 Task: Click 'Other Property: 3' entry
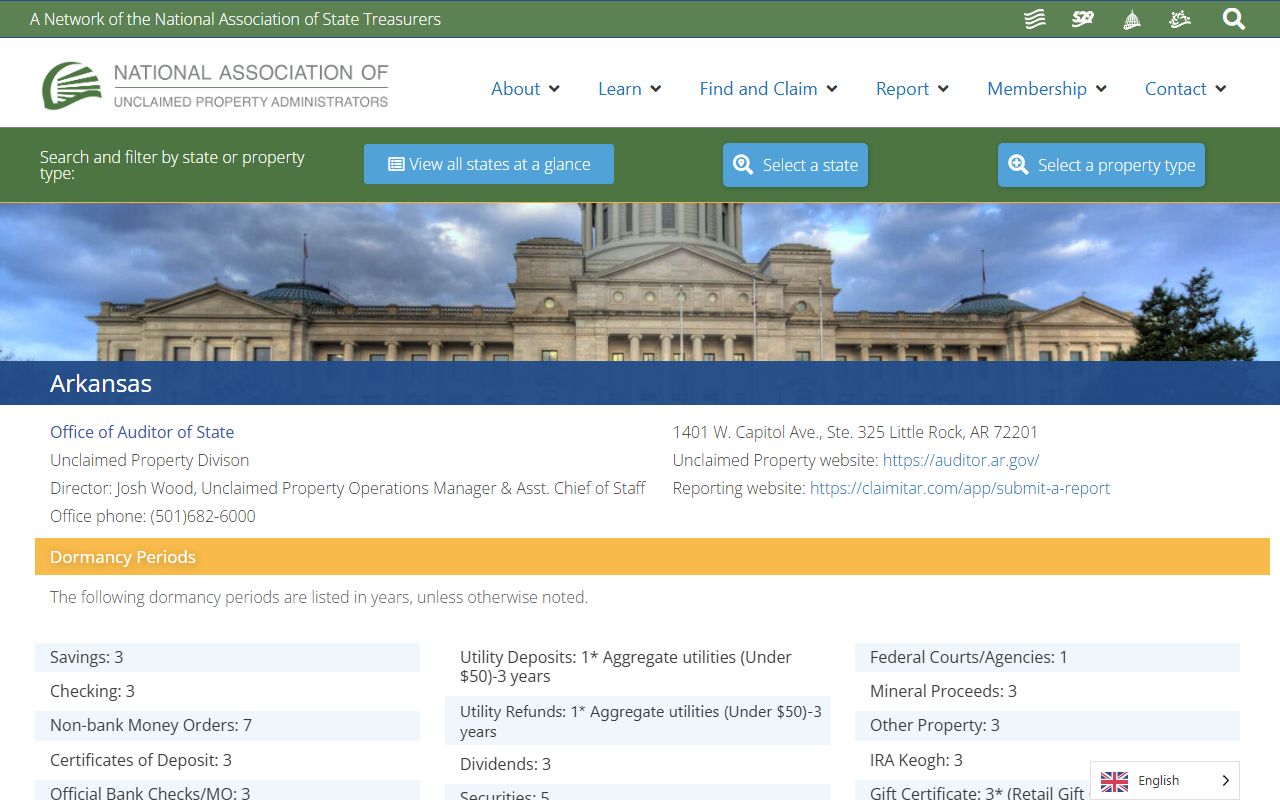point(1047,725)
